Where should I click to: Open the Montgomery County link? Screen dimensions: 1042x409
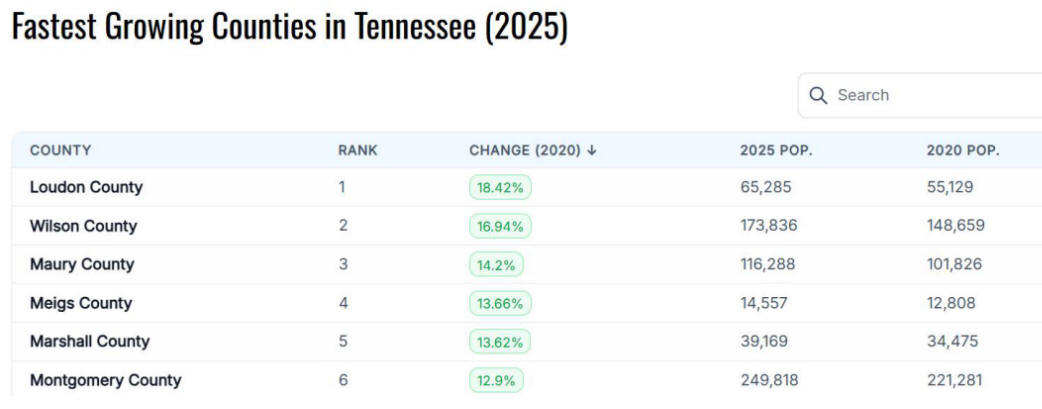tap(106, 380)
